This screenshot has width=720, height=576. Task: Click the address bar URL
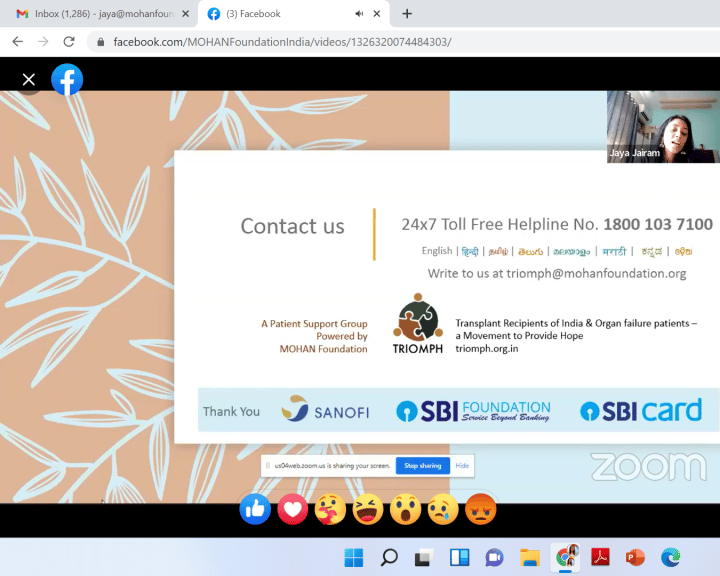pyautogui.click(x=282, y=42)
